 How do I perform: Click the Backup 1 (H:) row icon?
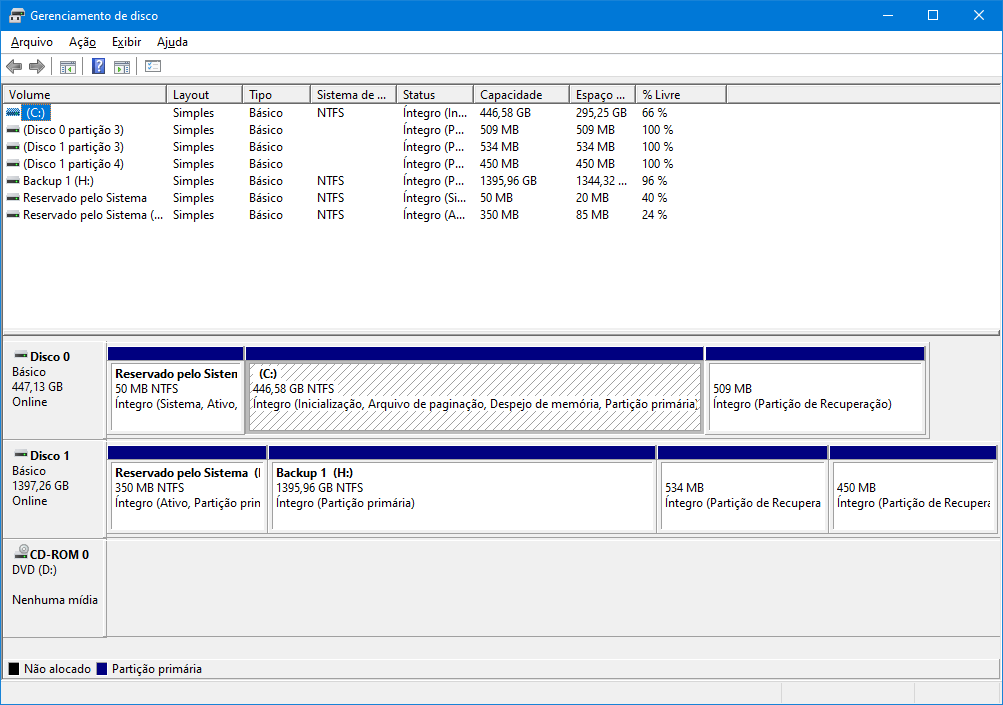click(13, 181)
